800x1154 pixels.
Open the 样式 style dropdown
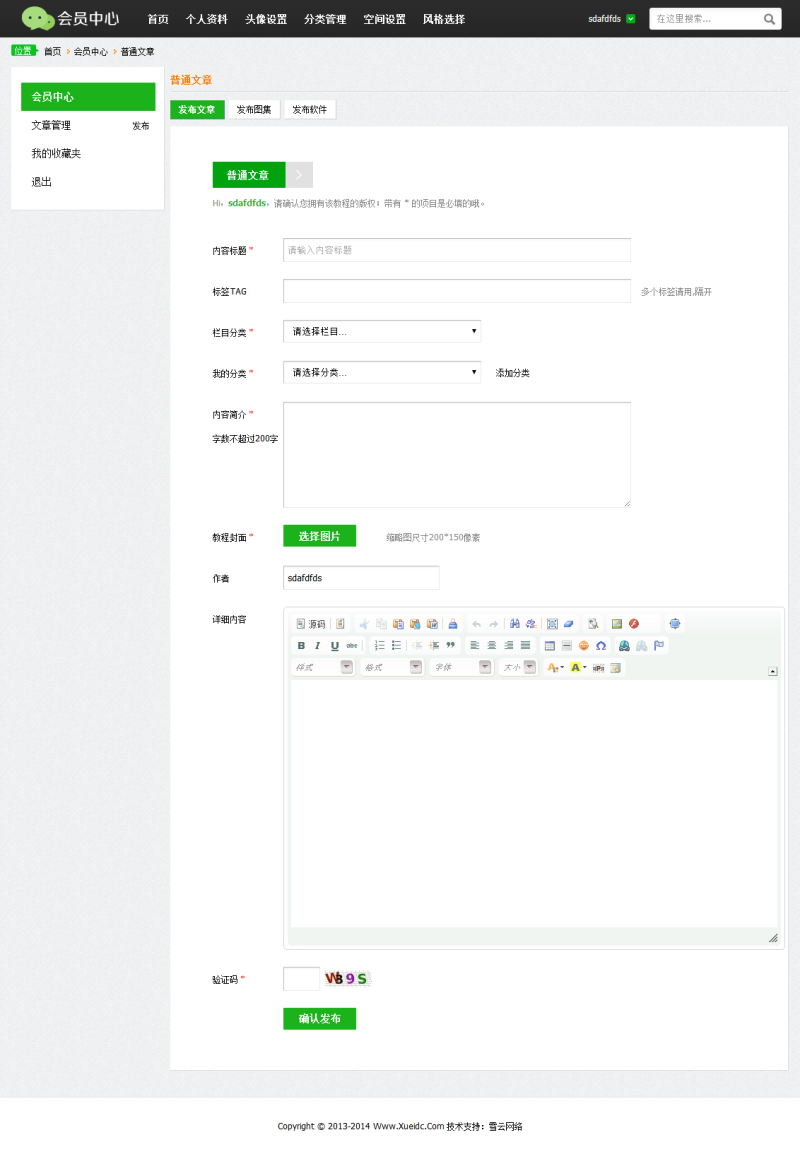click(x=323, y=668)
